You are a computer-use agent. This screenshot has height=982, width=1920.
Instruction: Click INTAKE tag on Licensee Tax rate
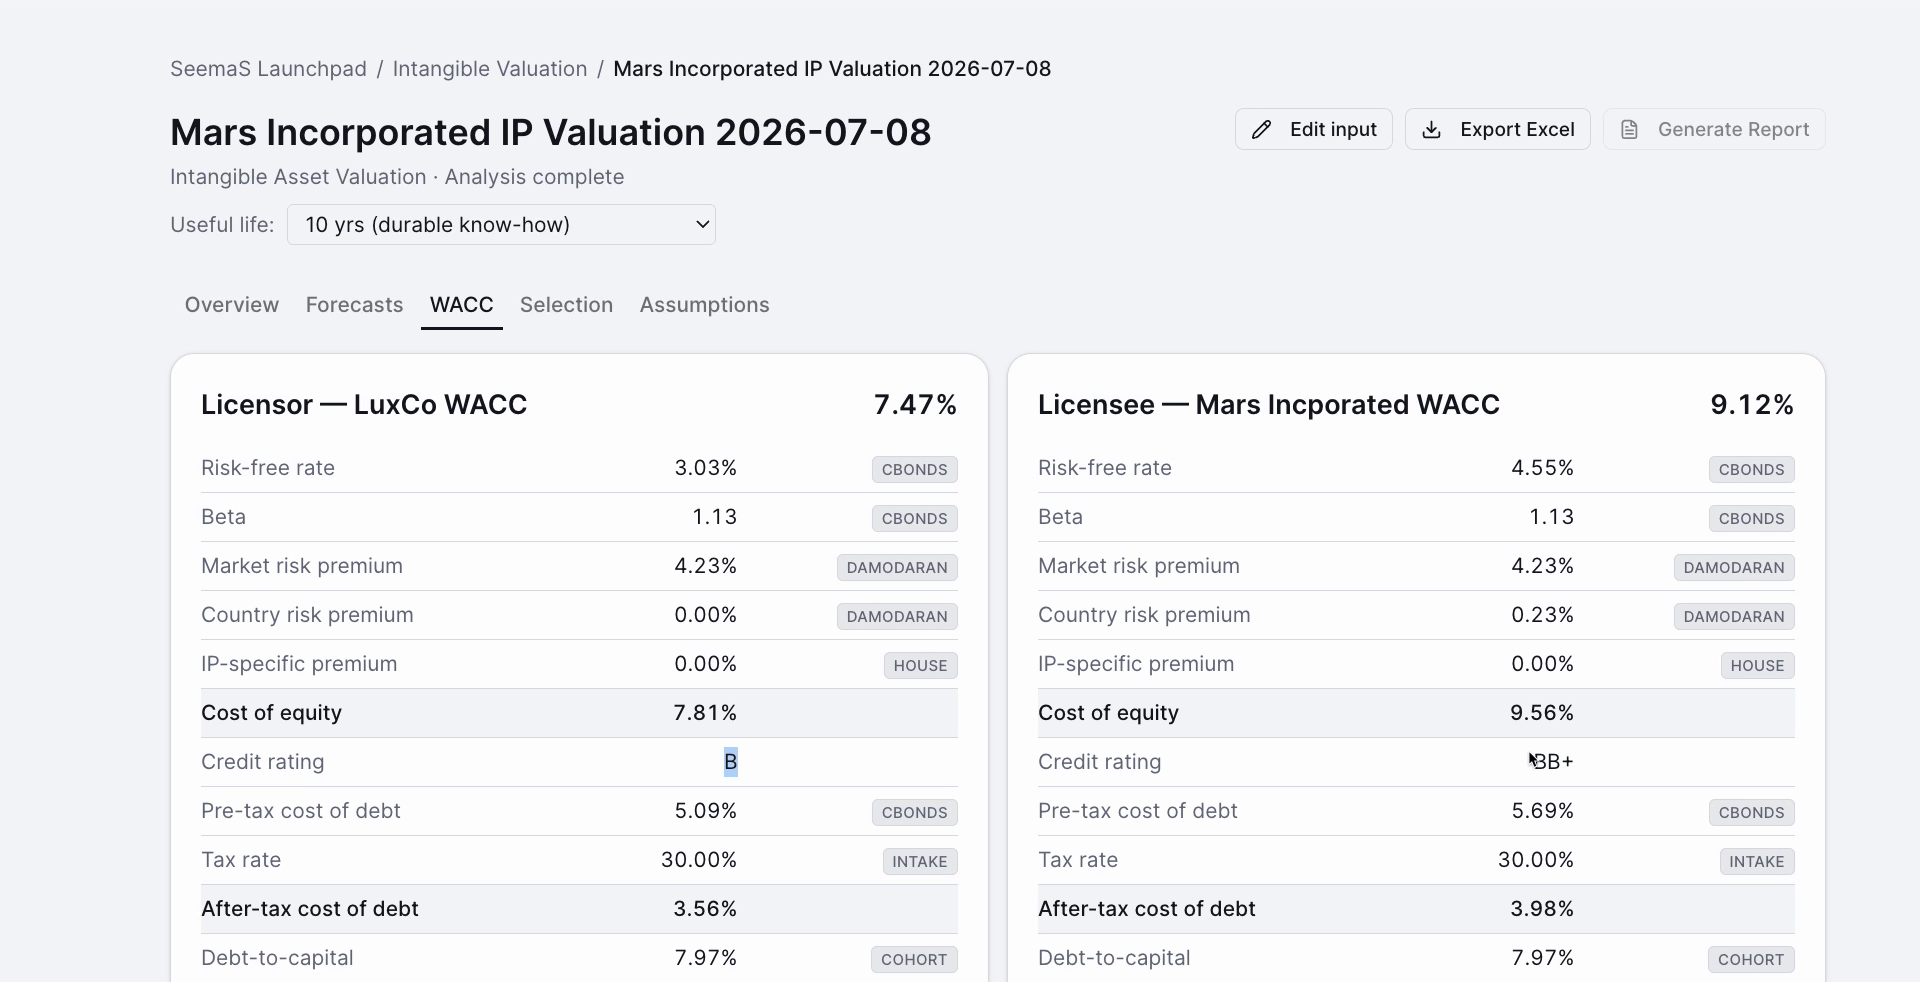point(1756,862)
